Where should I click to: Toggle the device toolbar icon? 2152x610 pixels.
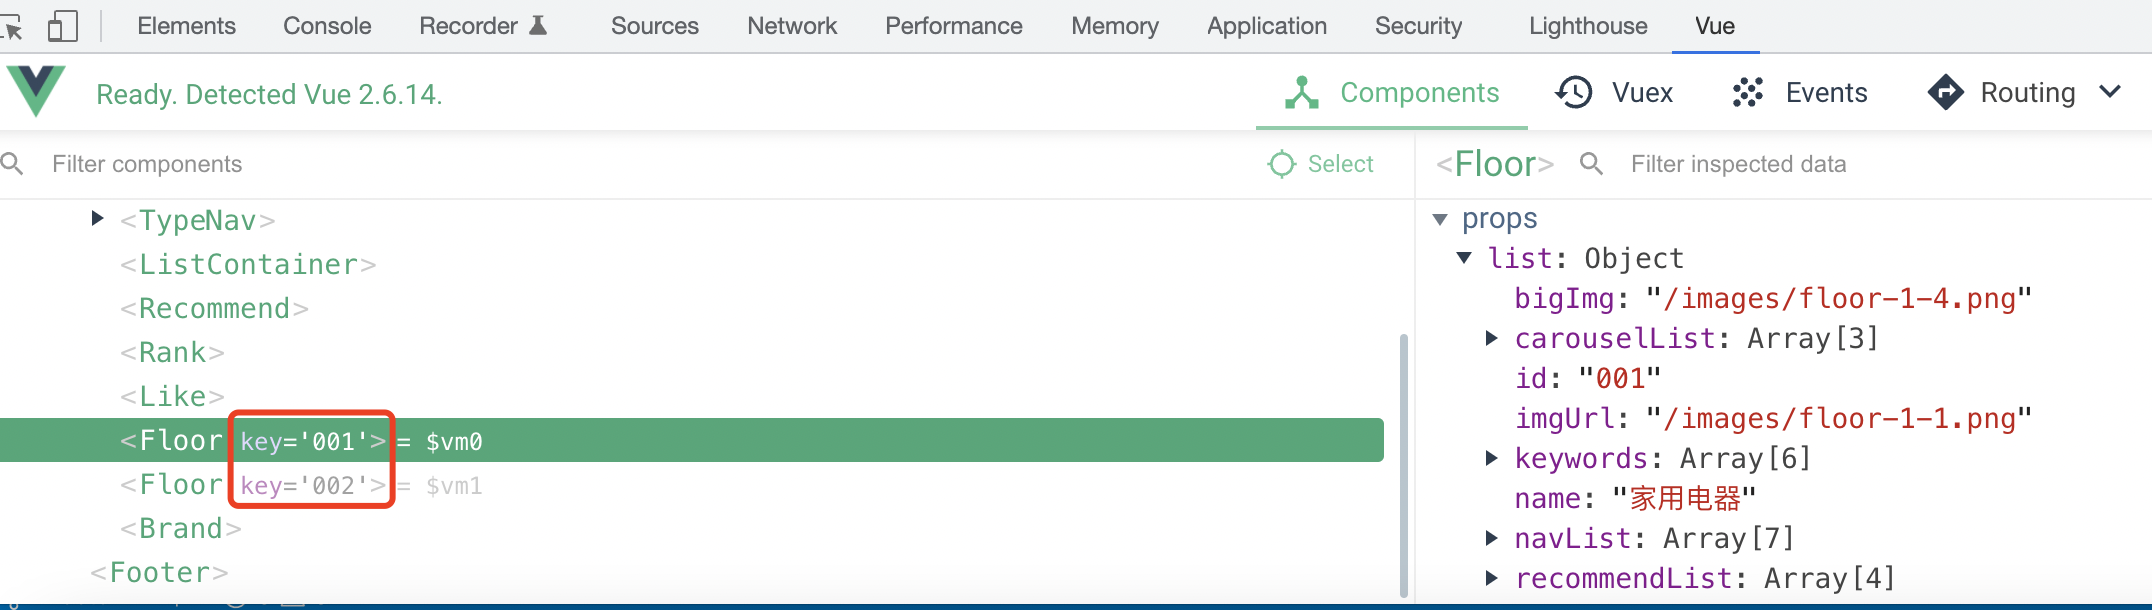[x=62, y=27]
